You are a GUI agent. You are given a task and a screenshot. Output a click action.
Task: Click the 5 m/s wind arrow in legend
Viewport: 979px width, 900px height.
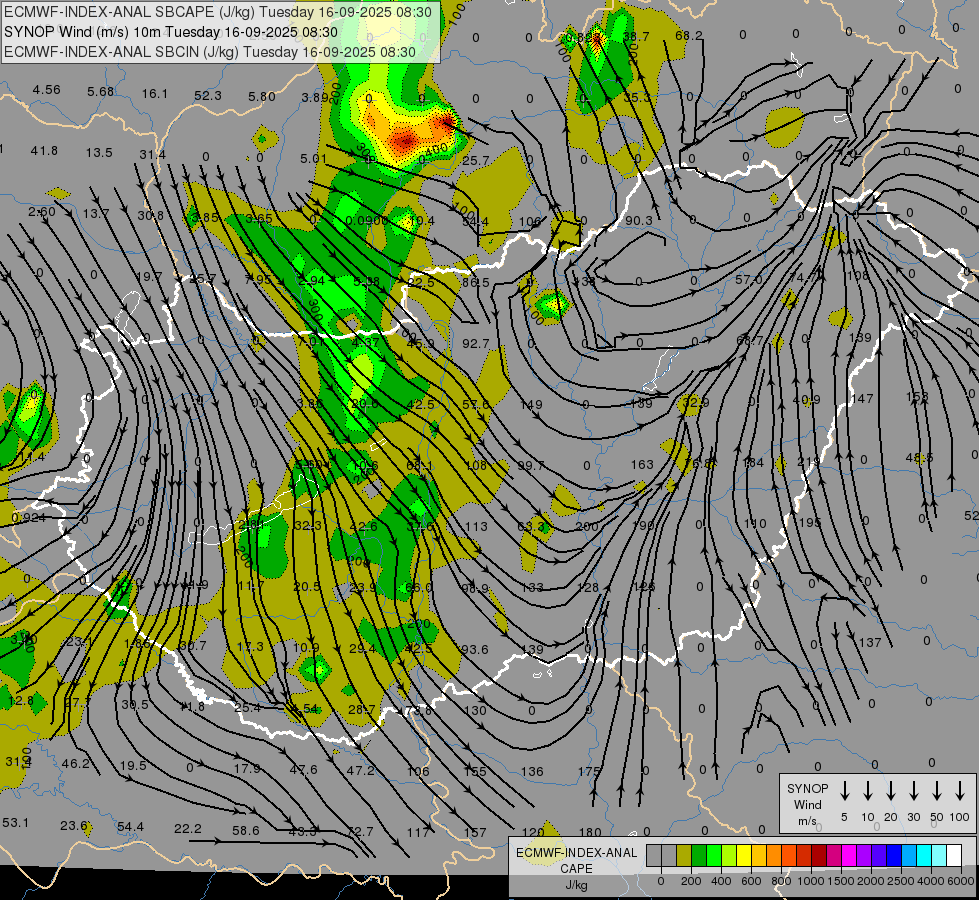click(x=844, y=791)
